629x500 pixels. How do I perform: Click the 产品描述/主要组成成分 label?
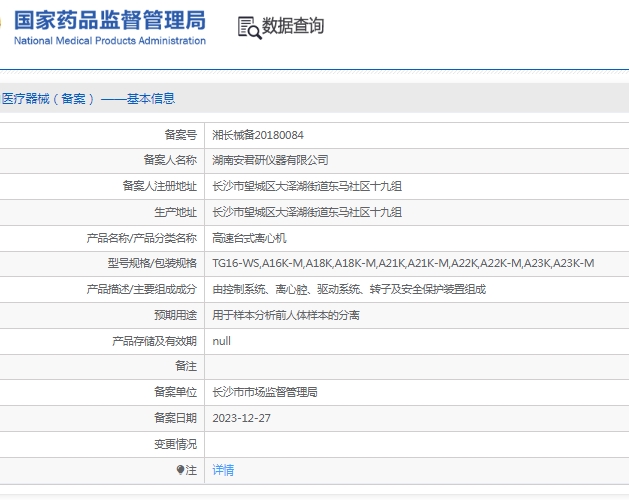click(142, 289)
